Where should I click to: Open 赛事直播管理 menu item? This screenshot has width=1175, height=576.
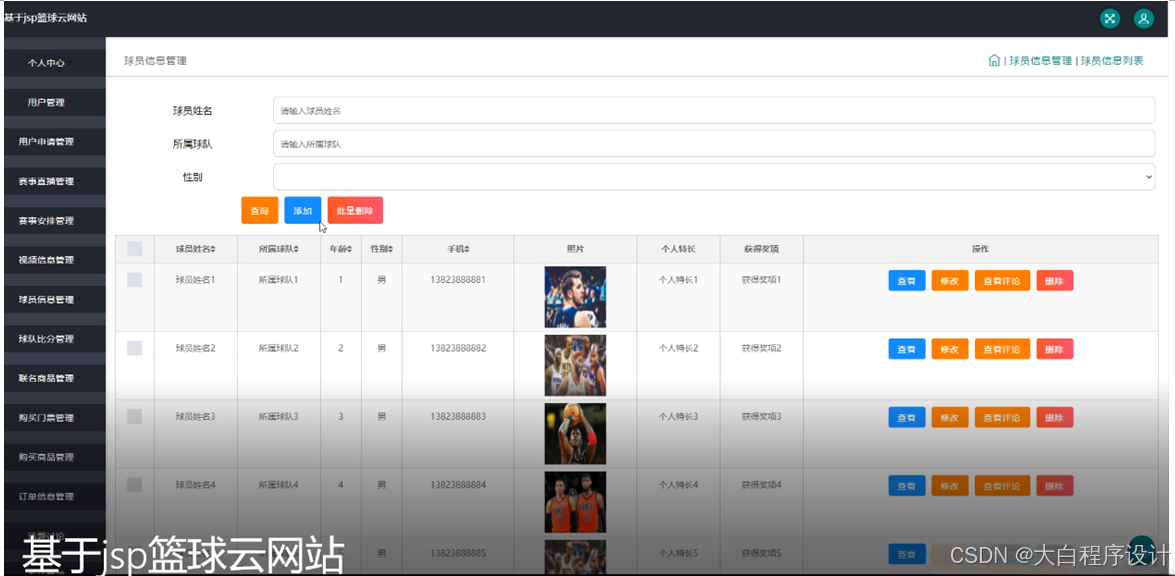click(x=55, y=181)
